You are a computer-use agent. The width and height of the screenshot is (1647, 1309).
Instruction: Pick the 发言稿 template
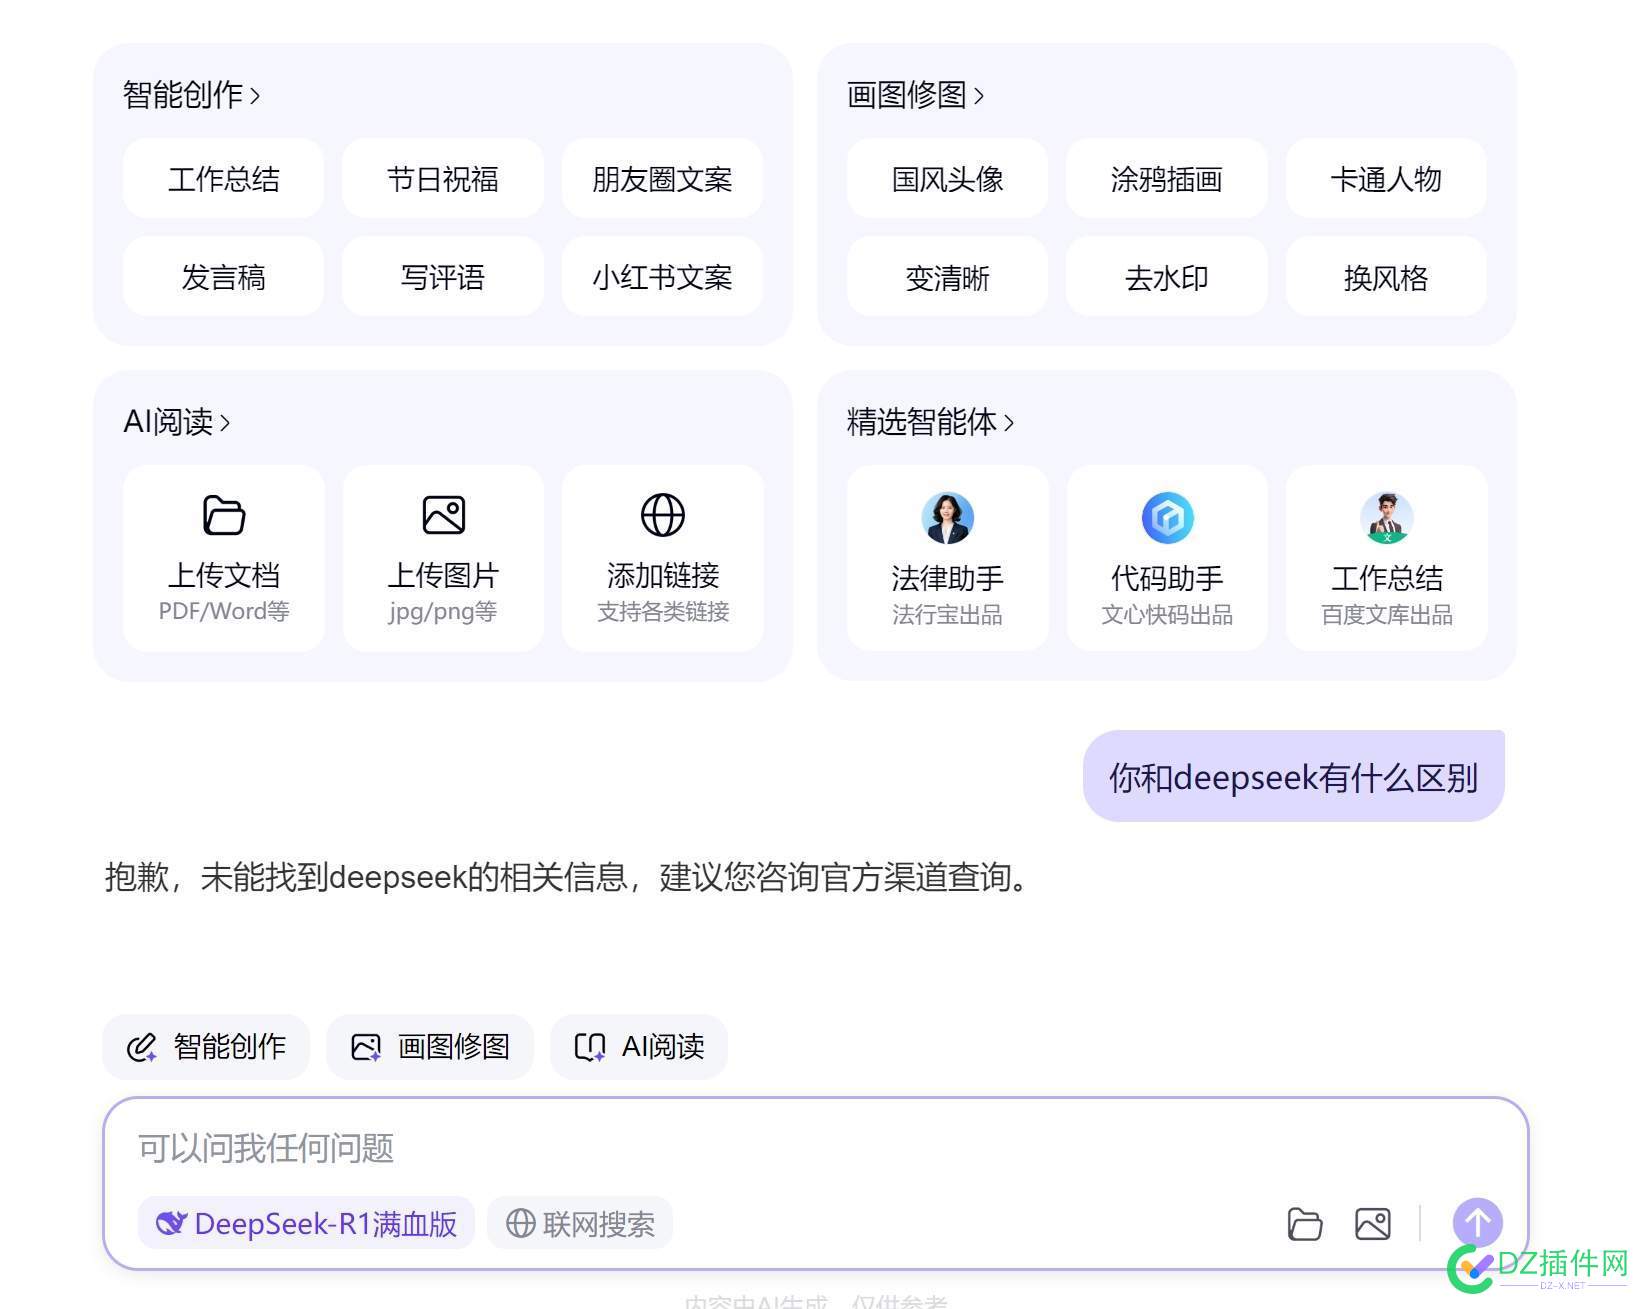[223, 277]
